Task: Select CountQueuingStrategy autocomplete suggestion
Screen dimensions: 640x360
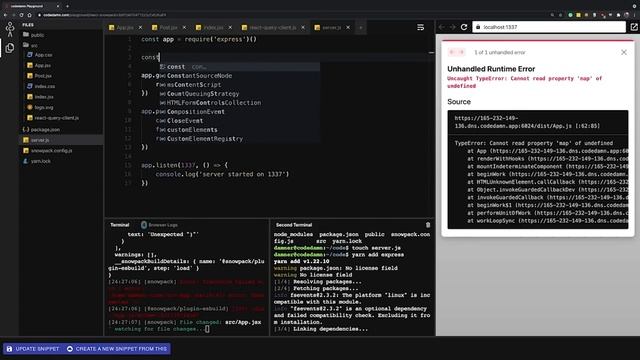Action: tap(240, 94)
